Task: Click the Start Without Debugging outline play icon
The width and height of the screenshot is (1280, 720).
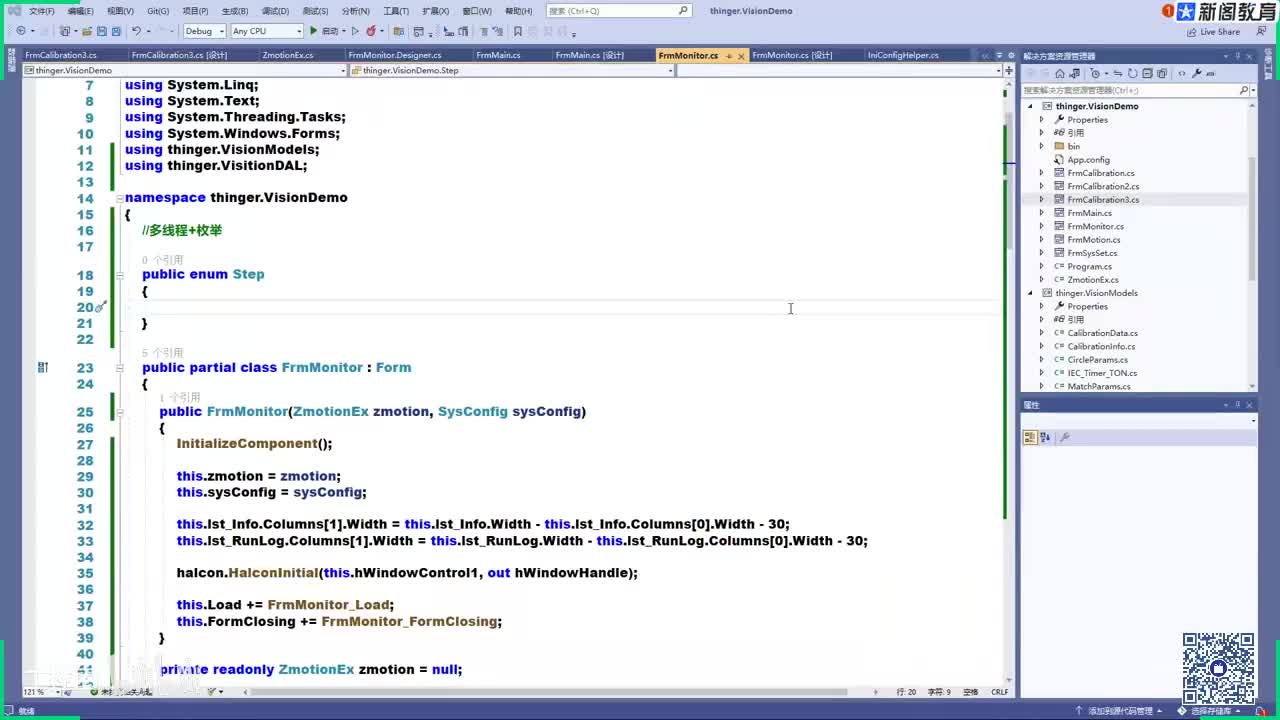Action: [x=355, y=31]
